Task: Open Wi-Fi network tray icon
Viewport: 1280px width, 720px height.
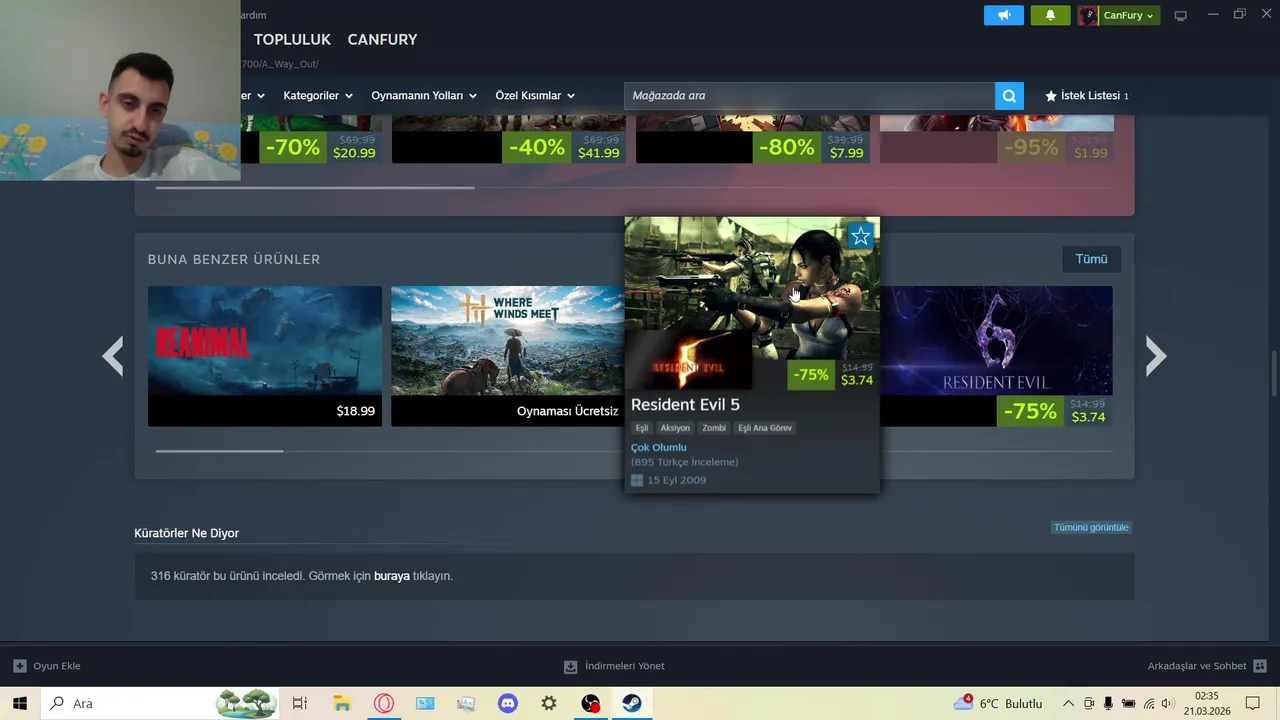Action: point(1148,703)
